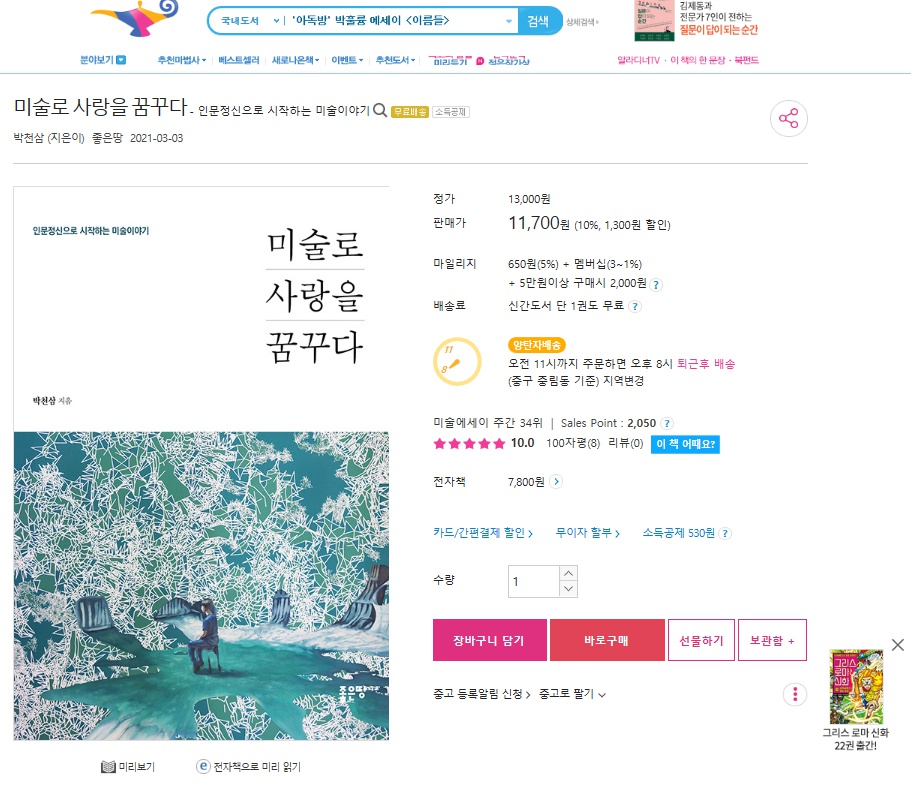Click the 장바구니 담기 button
911x792 pixels.
[489, 640]
